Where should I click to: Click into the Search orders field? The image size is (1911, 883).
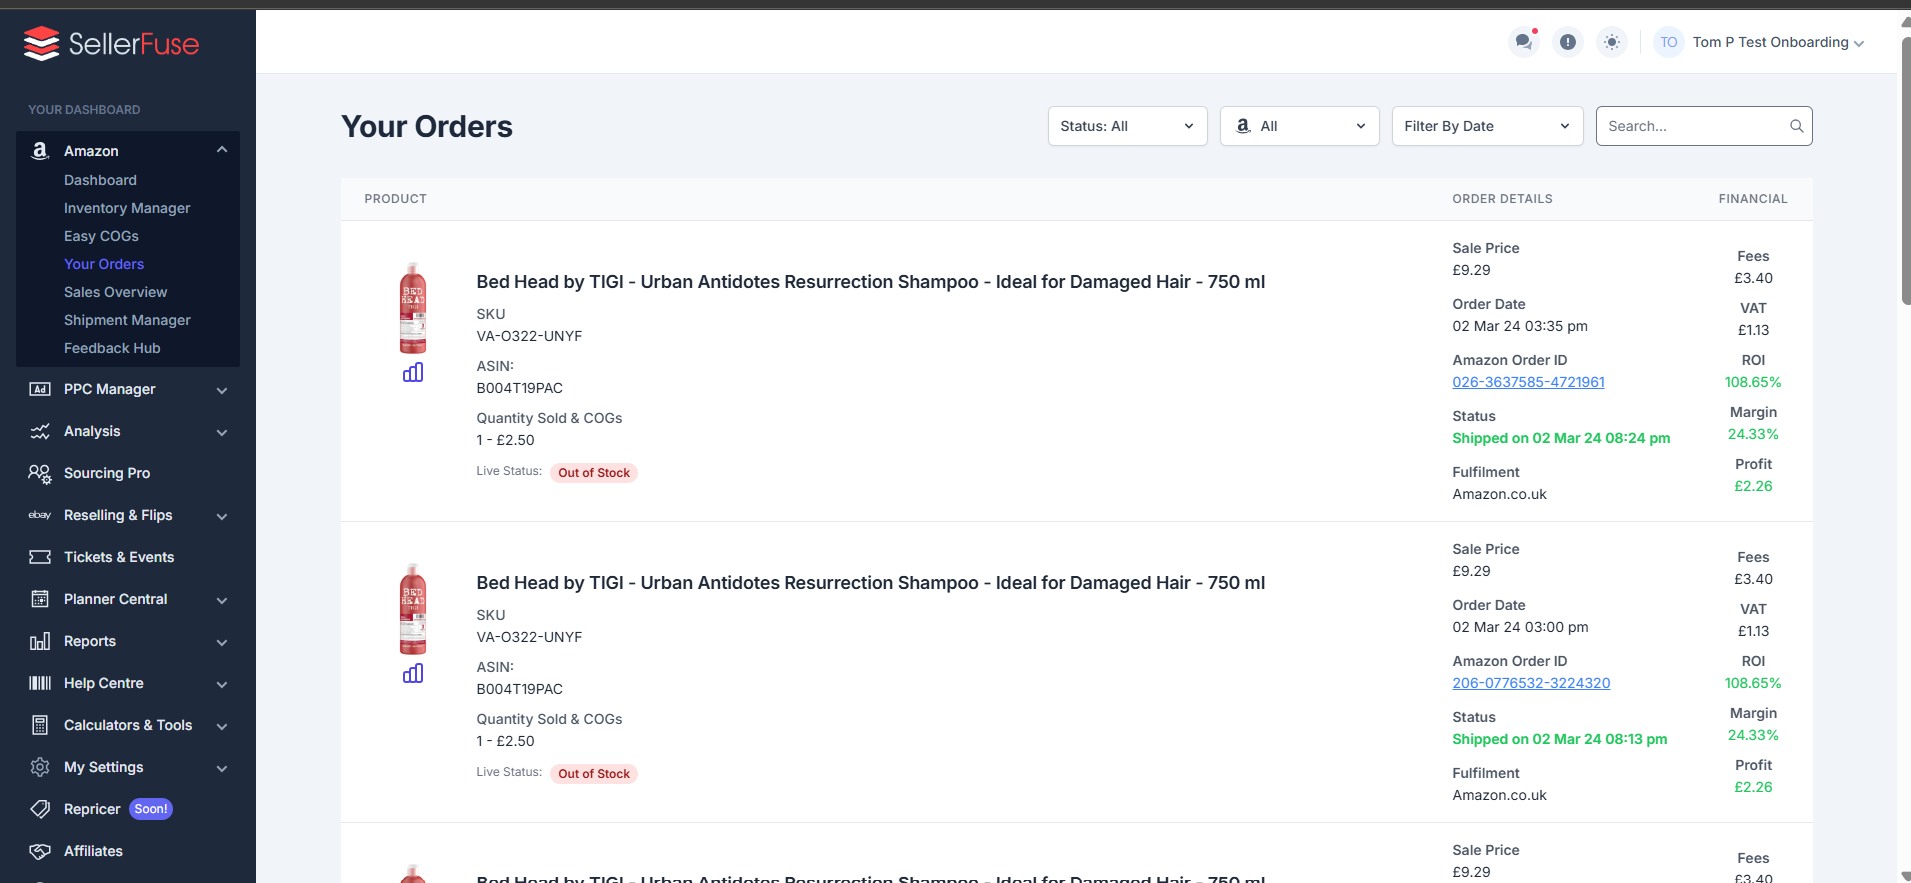pyautogui.click(x=1692, y=126)
